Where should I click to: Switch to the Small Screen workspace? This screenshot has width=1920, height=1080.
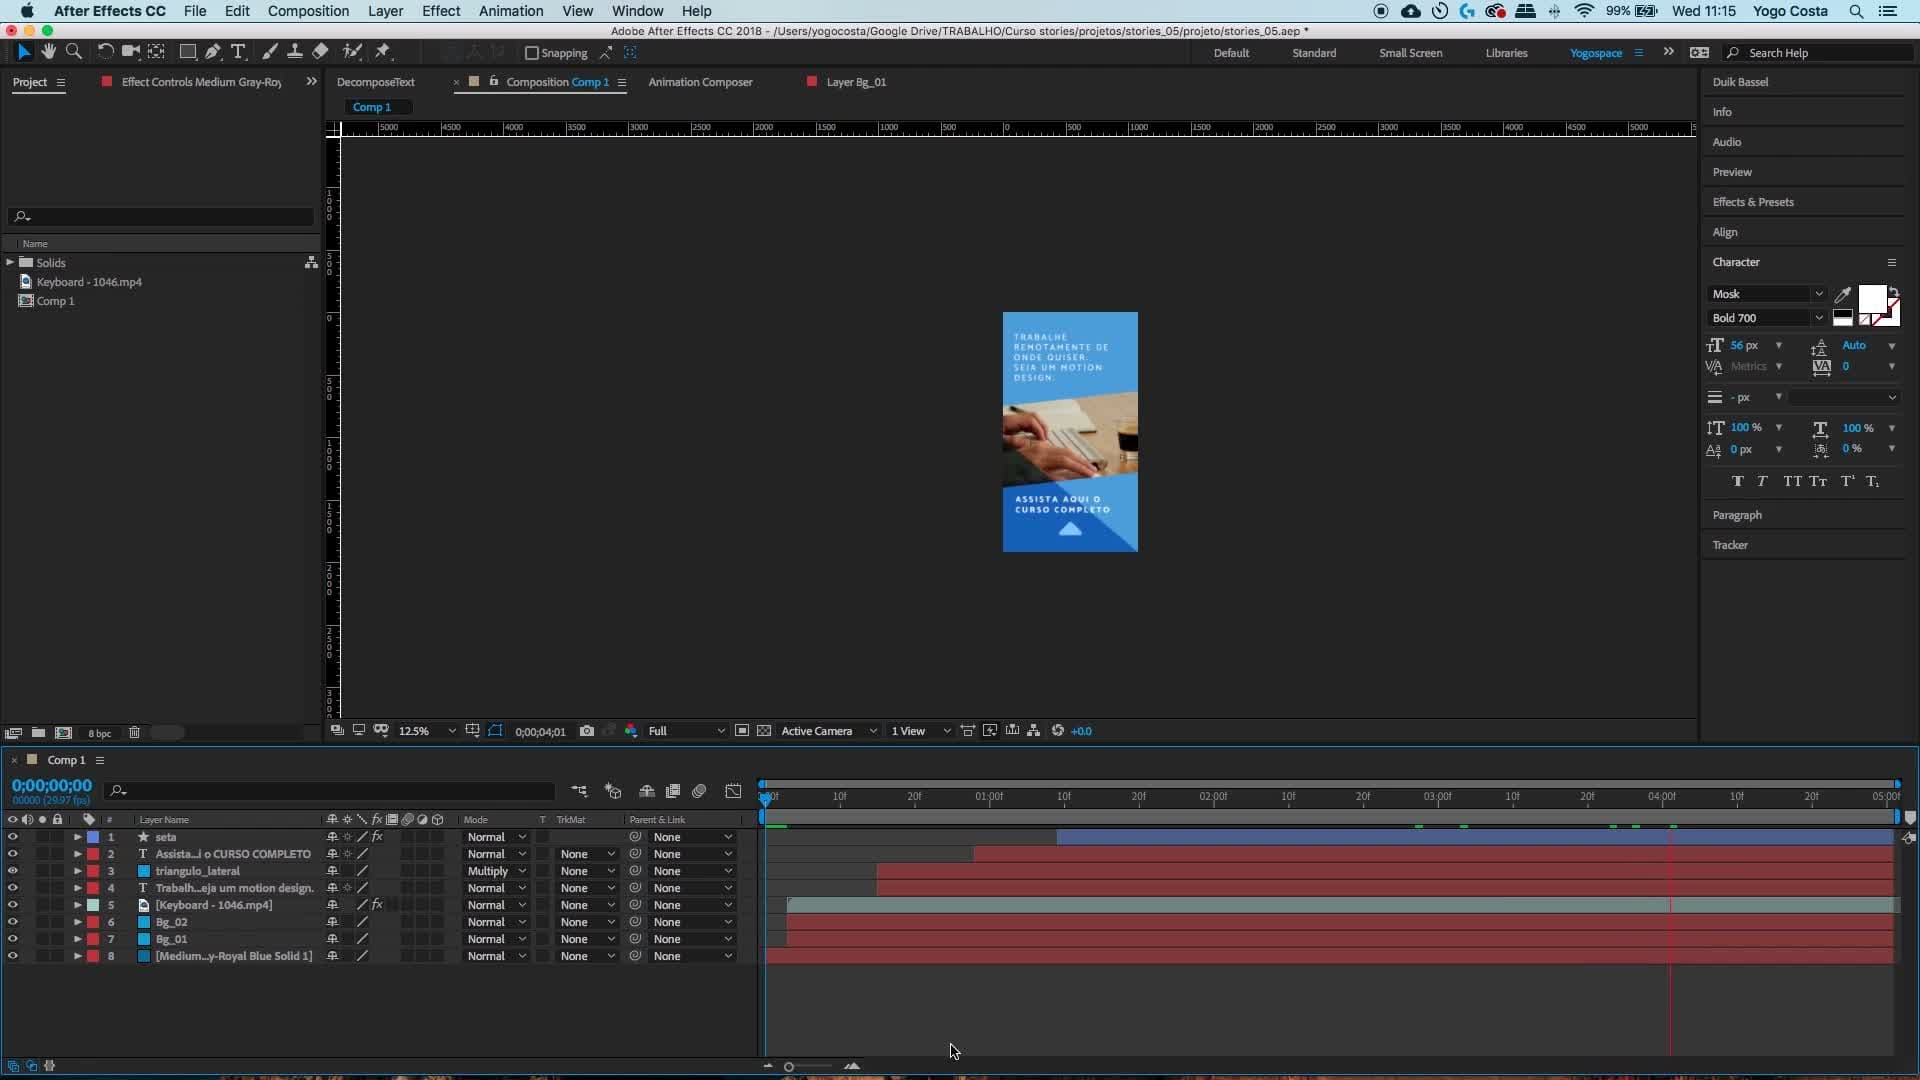click(1410, 53)
